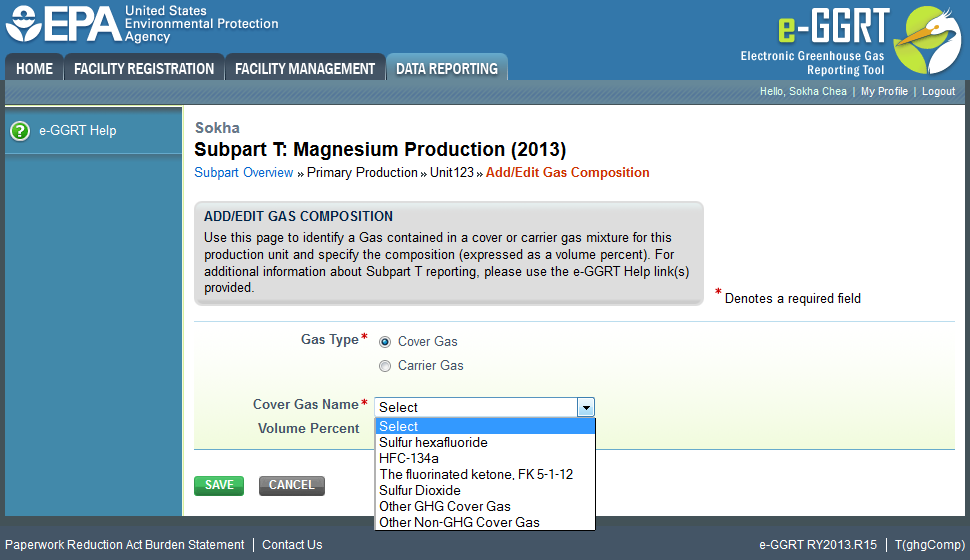Pick the highlighted Select option in list
This screenshot has width=970, height=560.
pyautogui.click(x=485, y=426)
